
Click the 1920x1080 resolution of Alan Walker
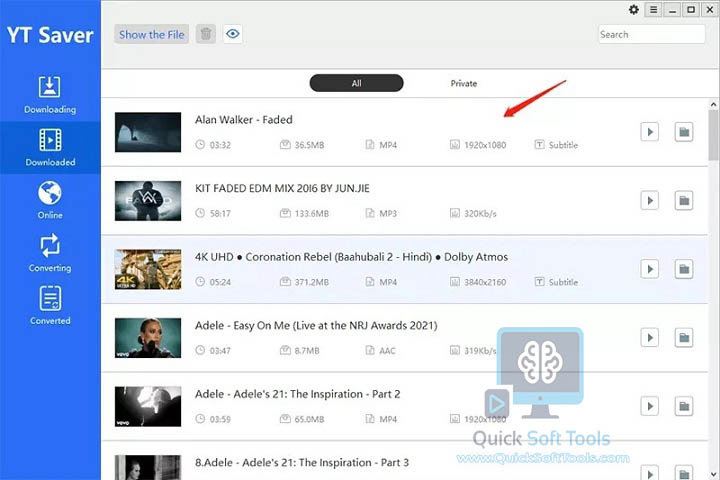click(x=485, y=145)
